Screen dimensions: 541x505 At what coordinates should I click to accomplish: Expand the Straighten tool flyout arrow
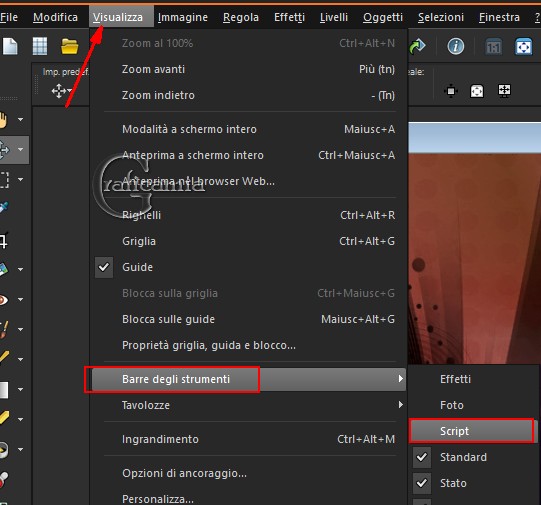coord(20,269)
